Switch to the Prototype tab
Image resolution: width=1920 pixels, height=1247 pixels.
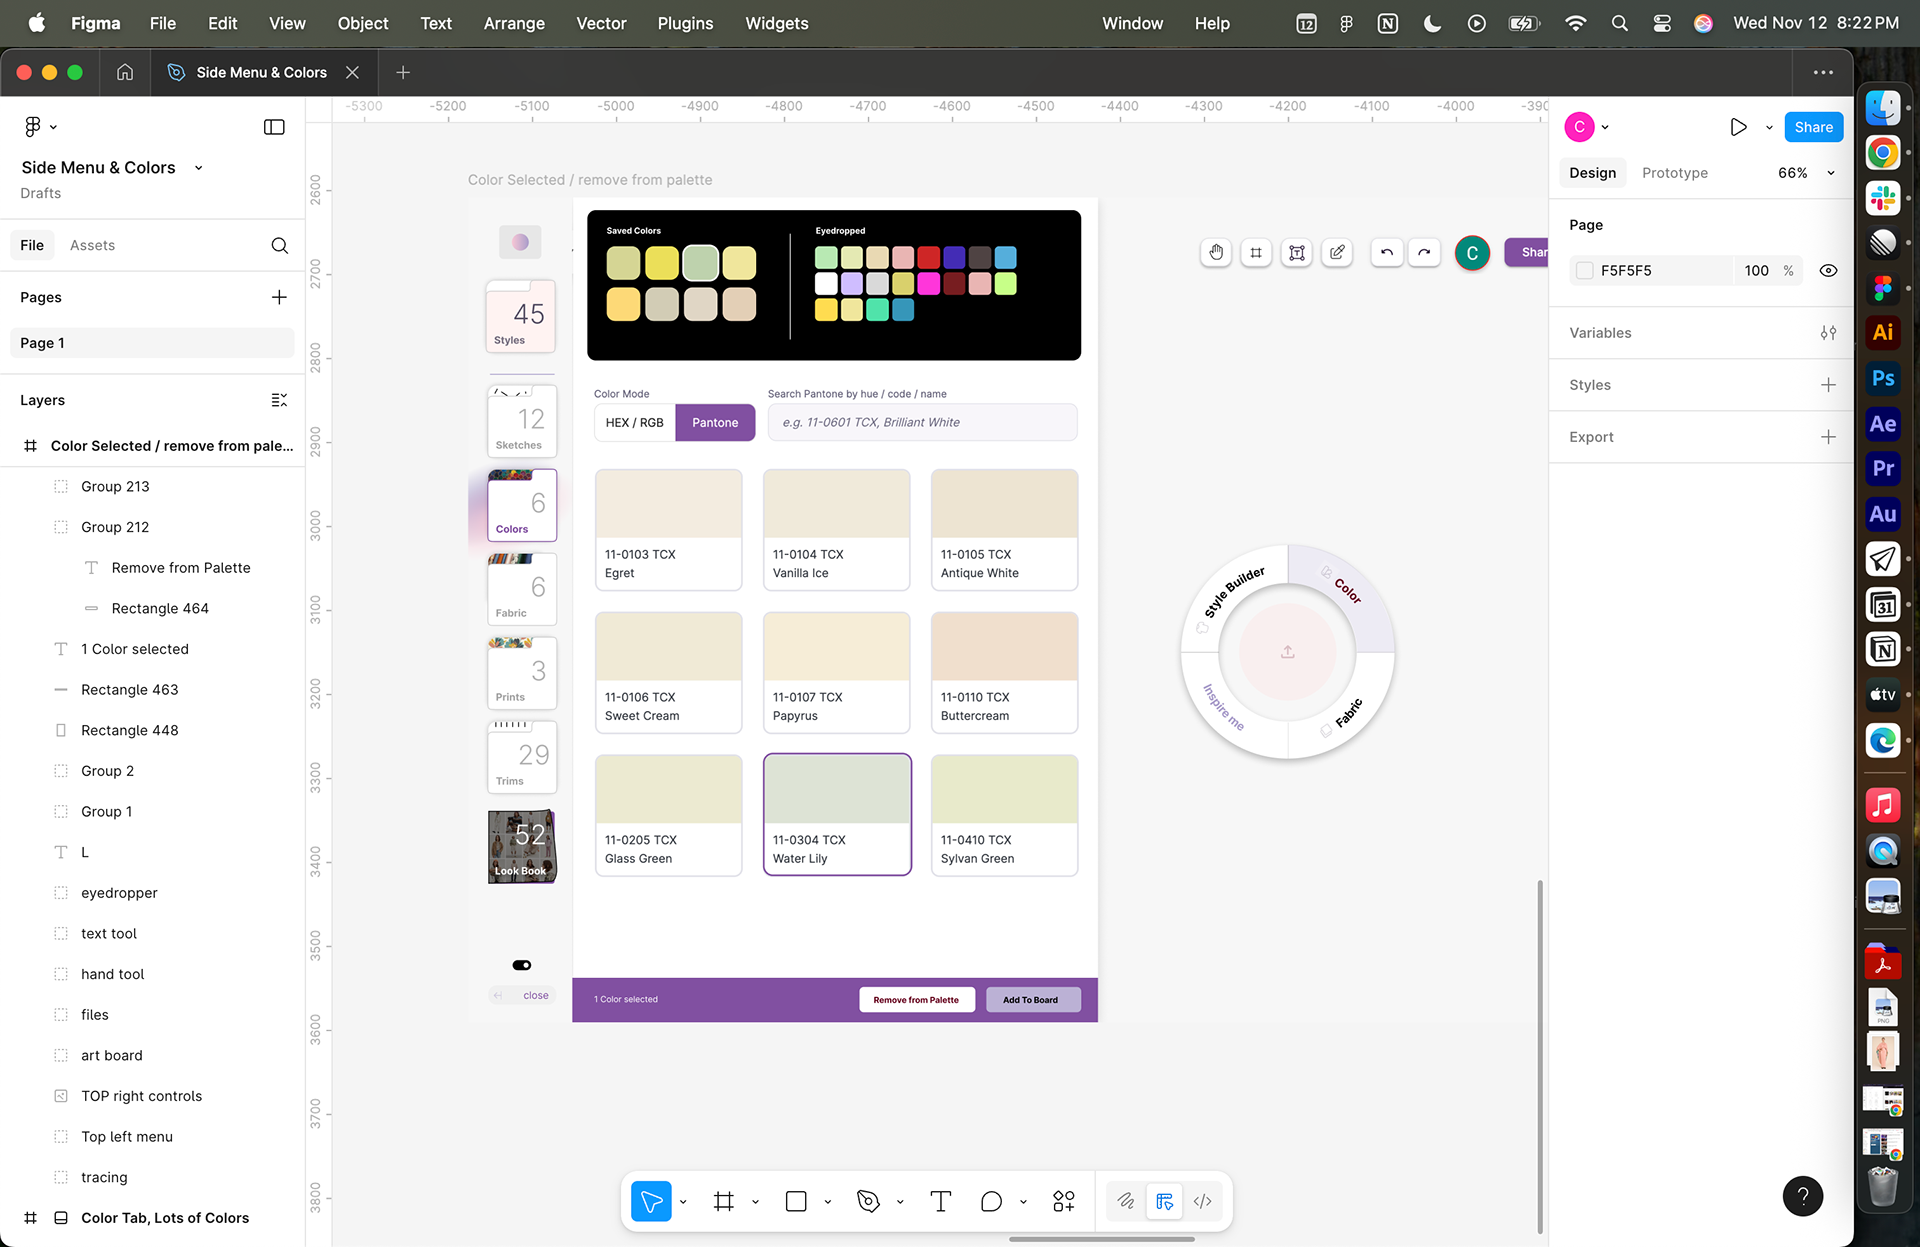1674,173
